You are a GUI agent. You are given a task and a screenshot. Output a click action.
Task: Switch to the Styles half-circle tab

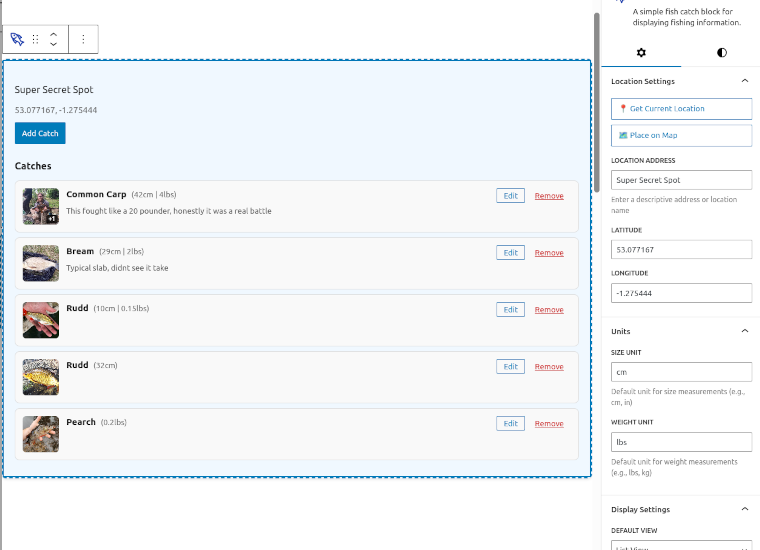721,52
